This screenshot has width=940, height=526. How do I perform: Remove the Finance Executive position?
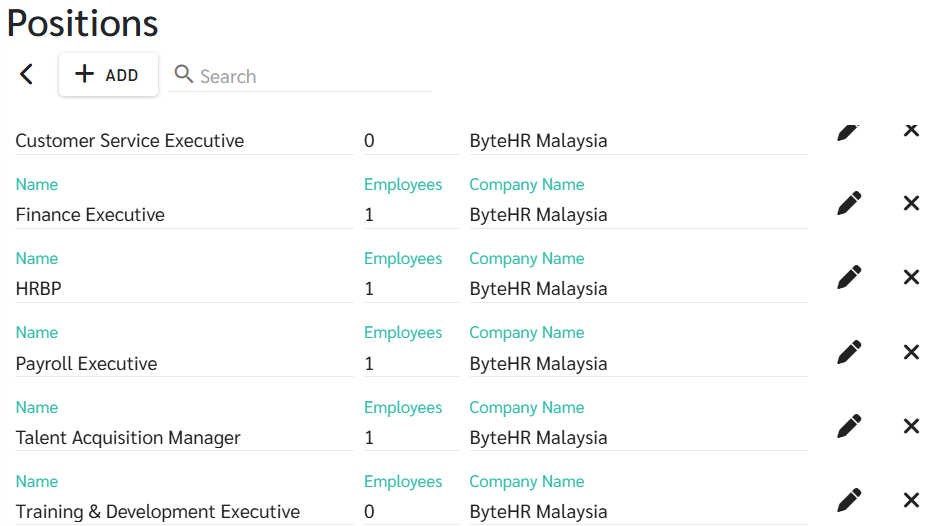click(911, 203)
